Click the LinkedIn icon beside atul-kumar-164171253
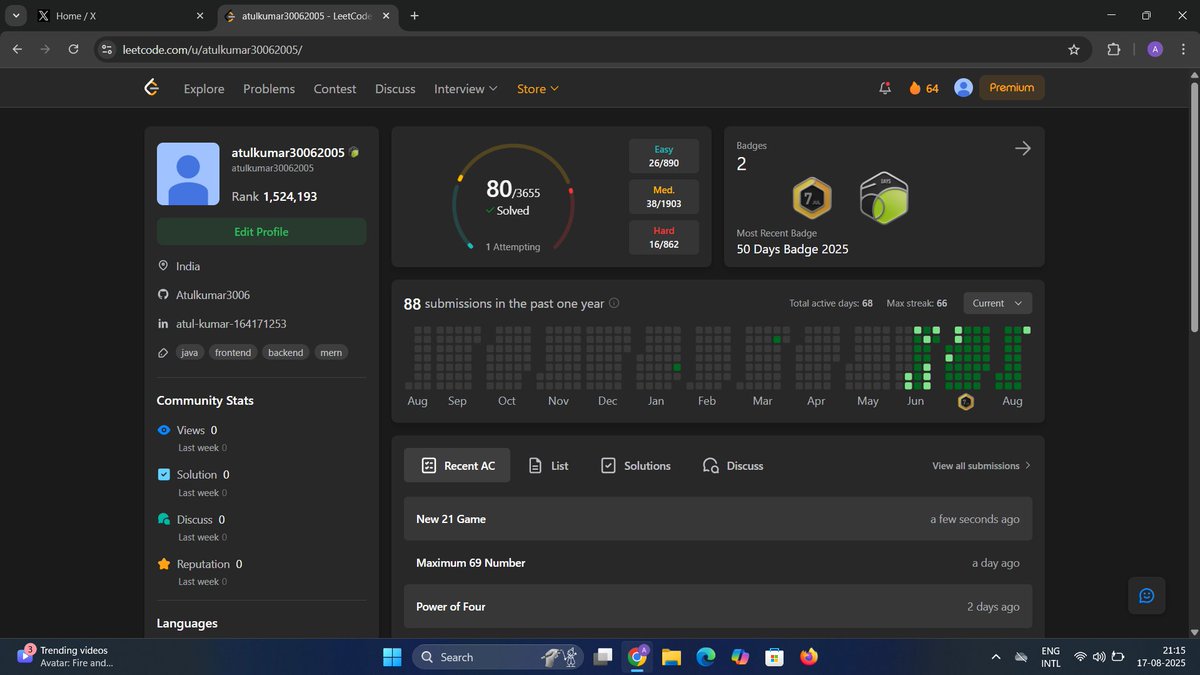The width and height of the screenshot is (1200, 675). tap(164, 324)
